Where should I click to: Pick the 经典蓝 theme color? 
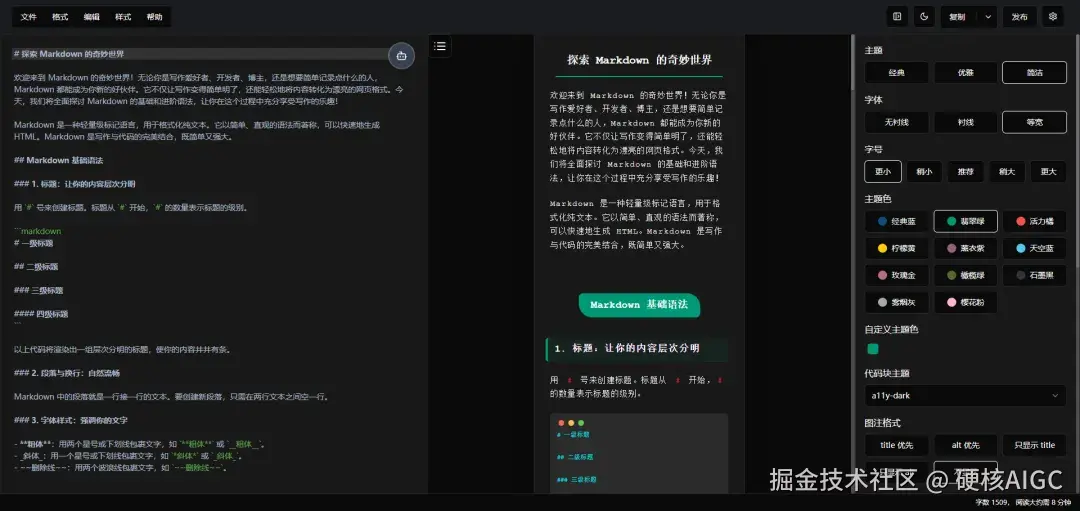[896, 221]
